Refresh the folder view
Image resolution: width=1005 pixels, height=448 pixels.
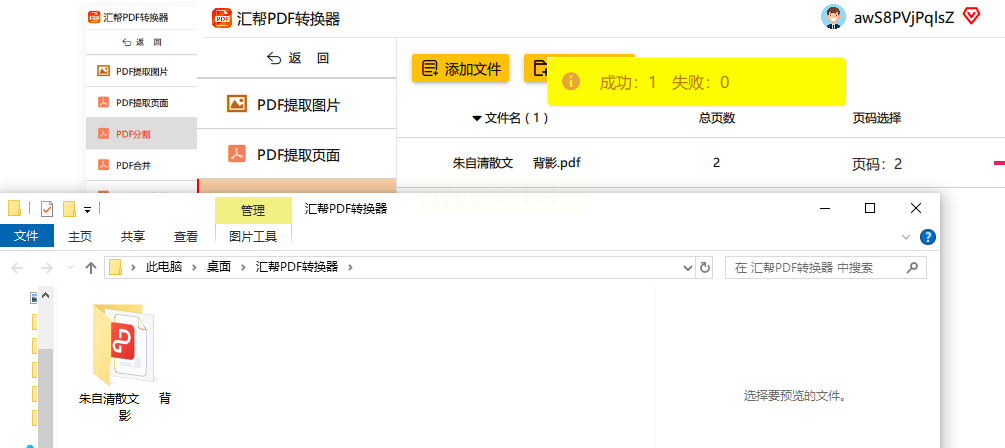(704, 268)
